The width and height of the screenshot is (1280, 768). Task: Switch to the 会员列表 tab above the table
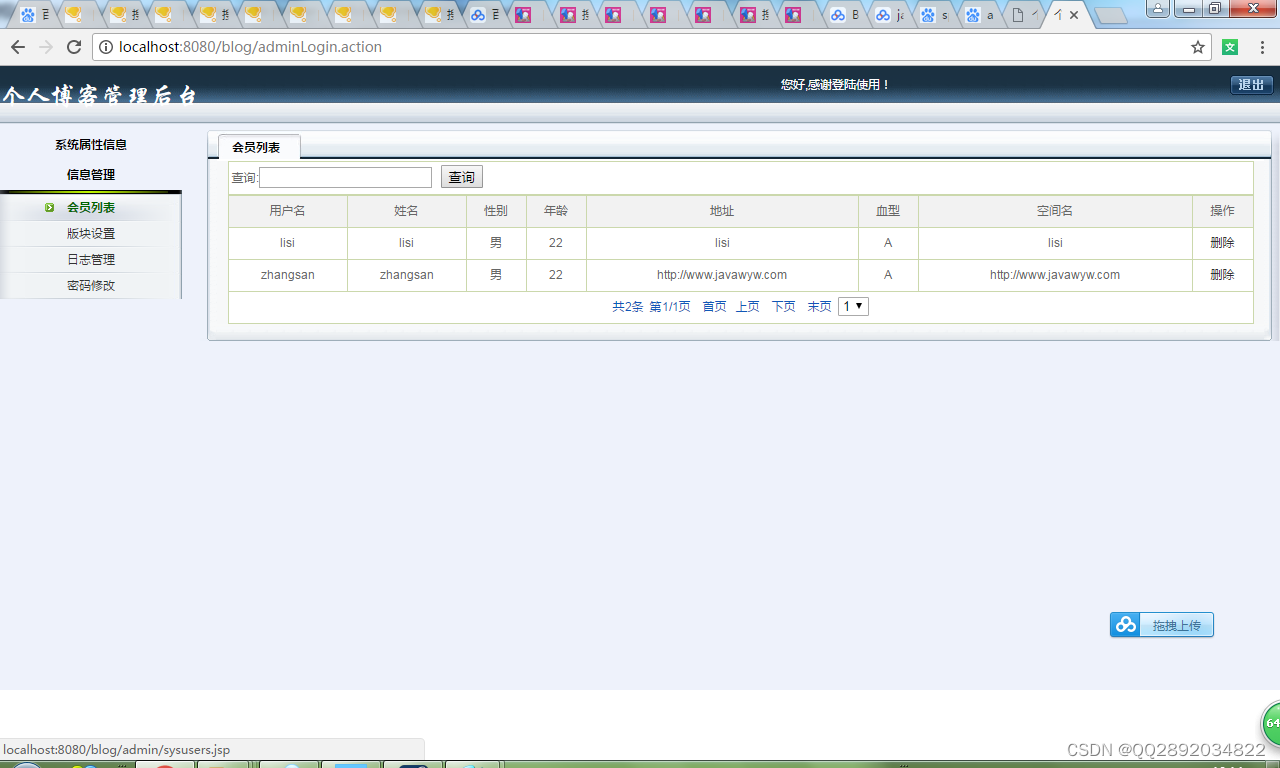coord(258,146)
